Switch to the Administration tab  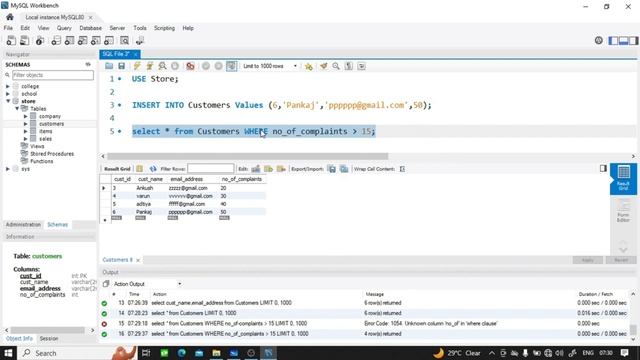[23, 225]
